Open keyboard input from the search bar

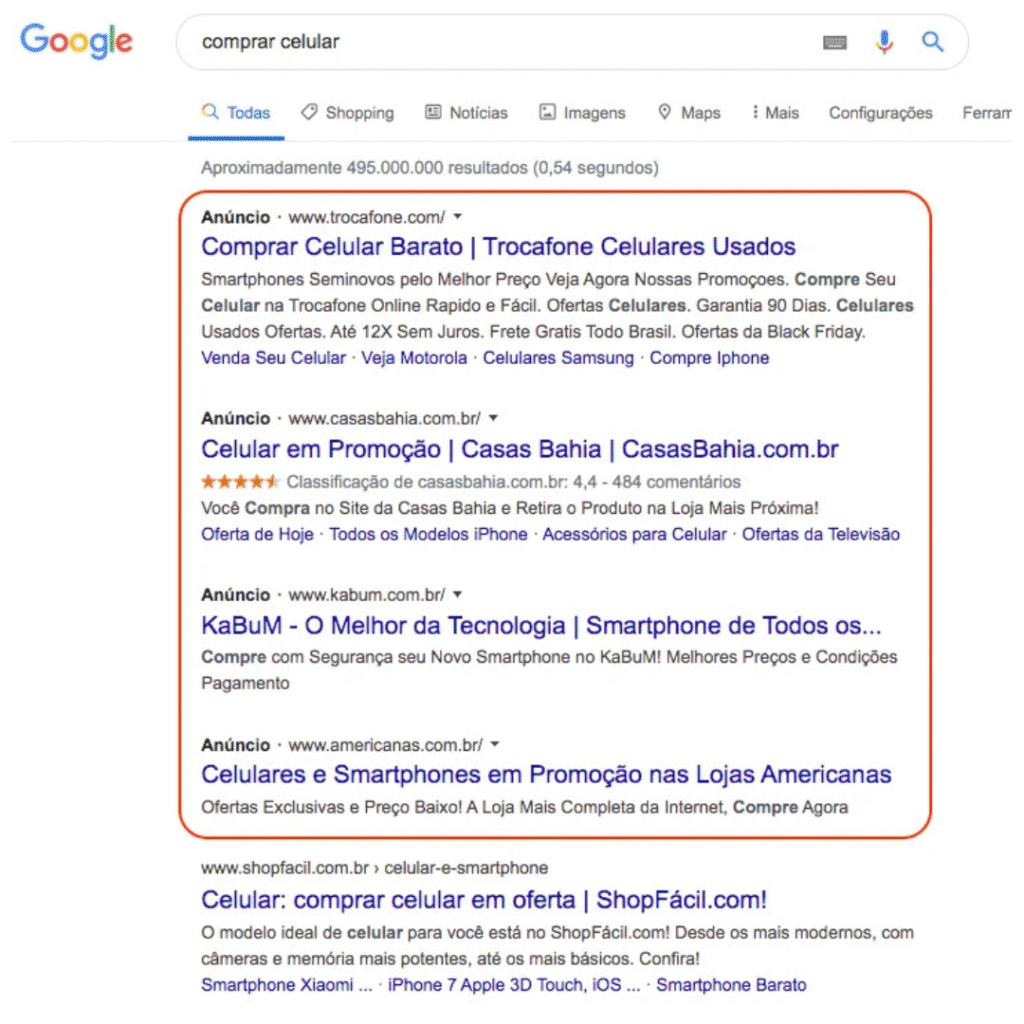coord(835,42)
